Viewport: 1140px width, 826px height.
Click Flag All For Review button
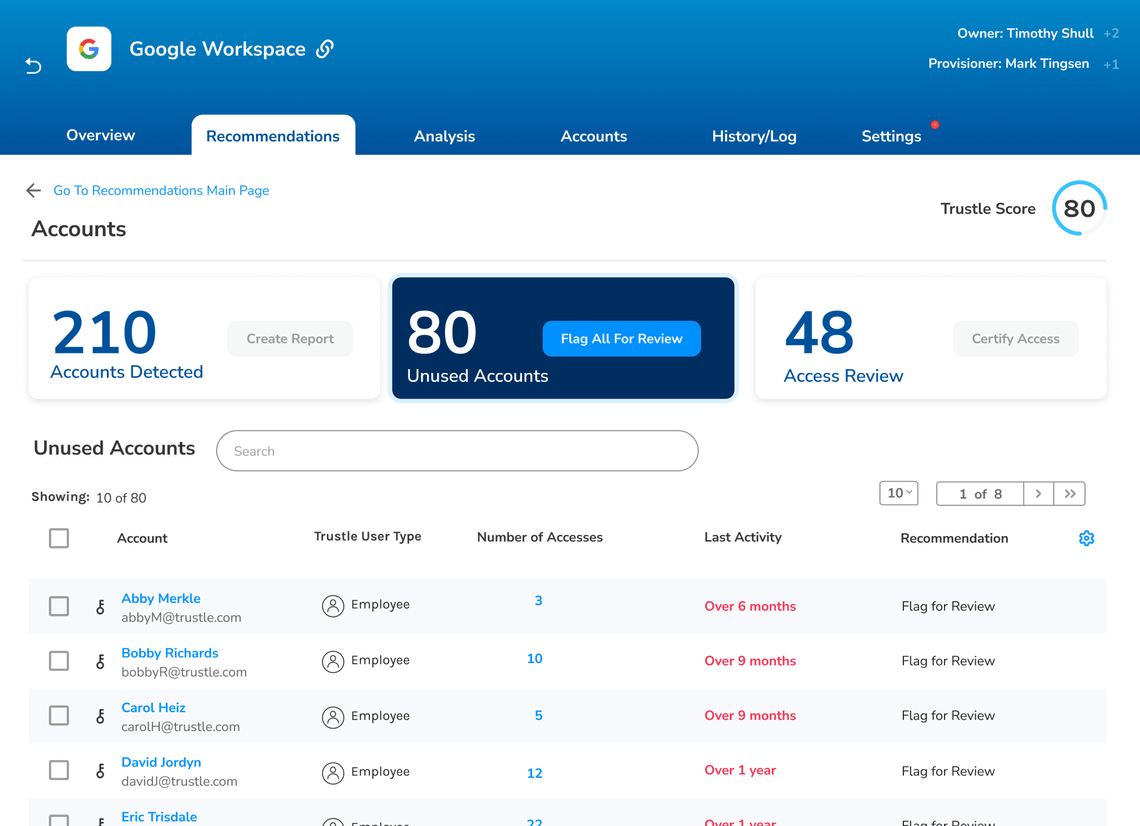(x=622, y=339)
